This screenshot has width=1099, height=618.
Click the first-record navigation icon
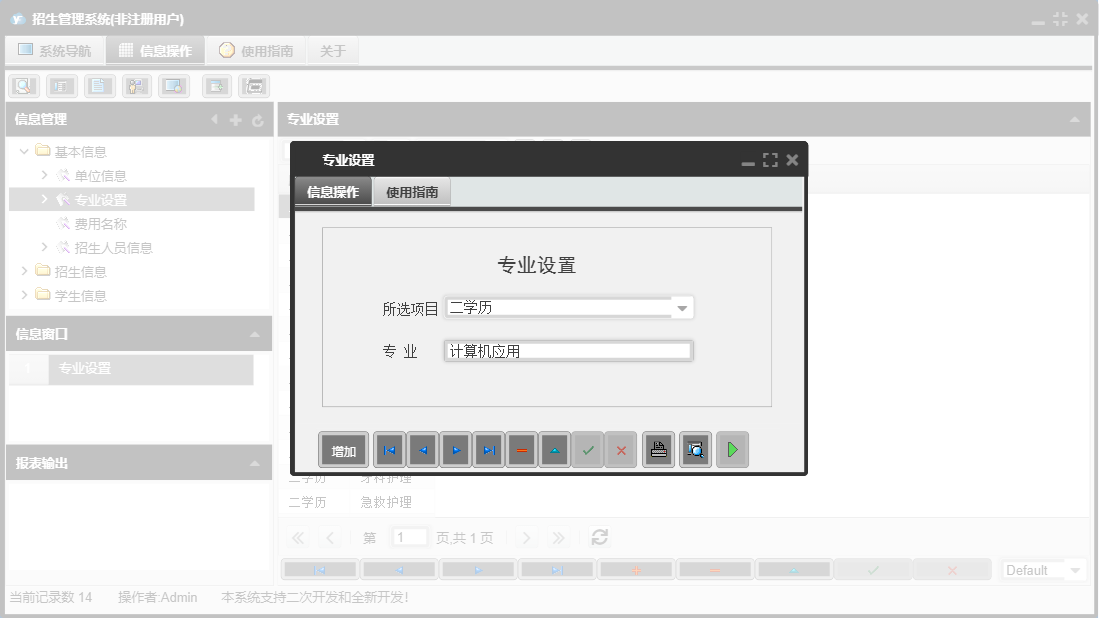(x=389, y=449)
